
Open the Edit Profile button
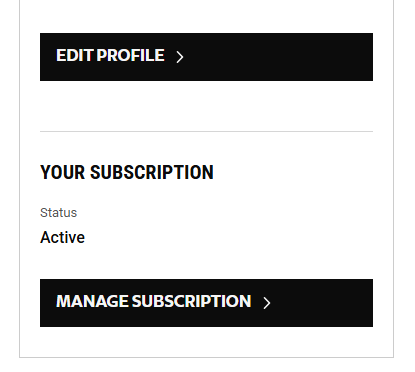tap(206, 57)
